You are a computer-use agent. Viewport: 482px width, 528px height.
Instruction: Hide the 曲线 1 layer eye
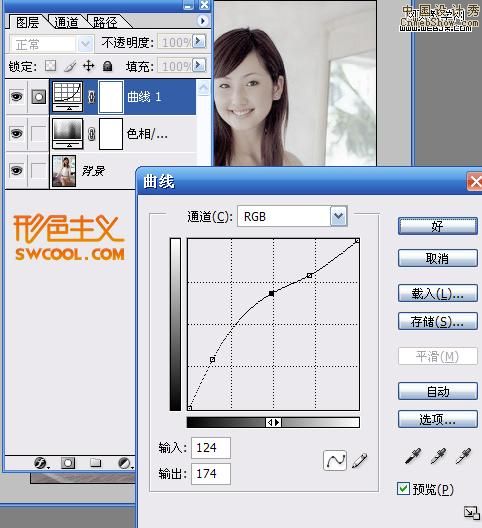[17, 97]
